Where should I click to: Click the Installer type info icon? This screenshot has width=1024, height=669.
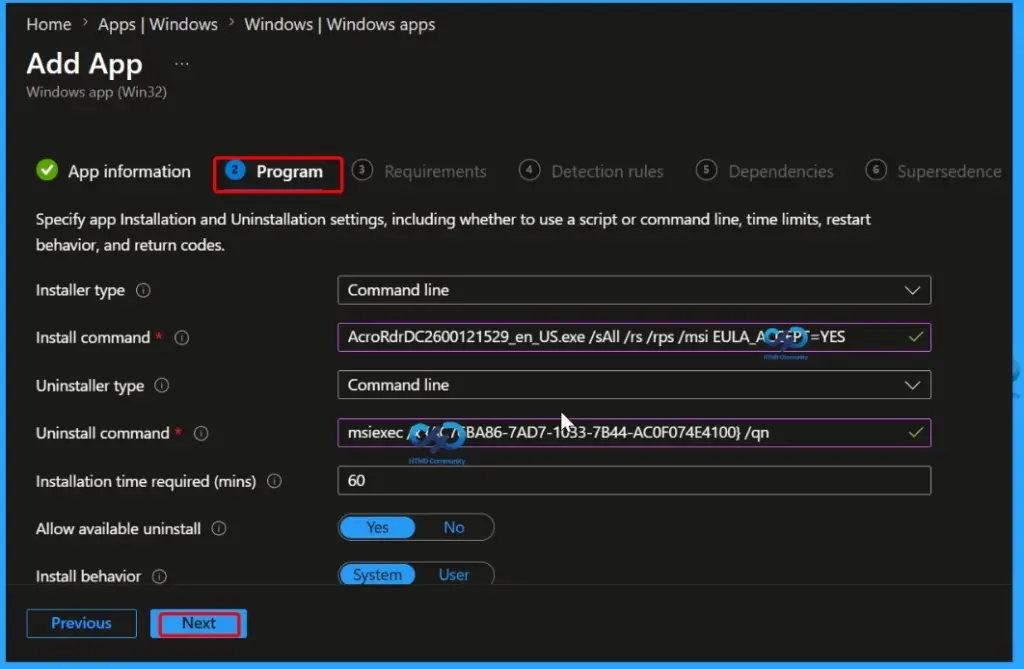[x=143, y=290]
